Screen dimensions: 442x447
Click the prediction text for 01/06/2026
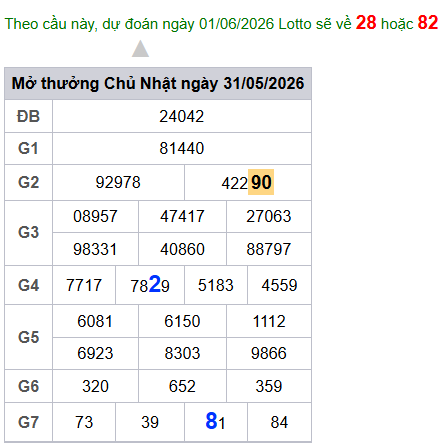tap(221, 23)
